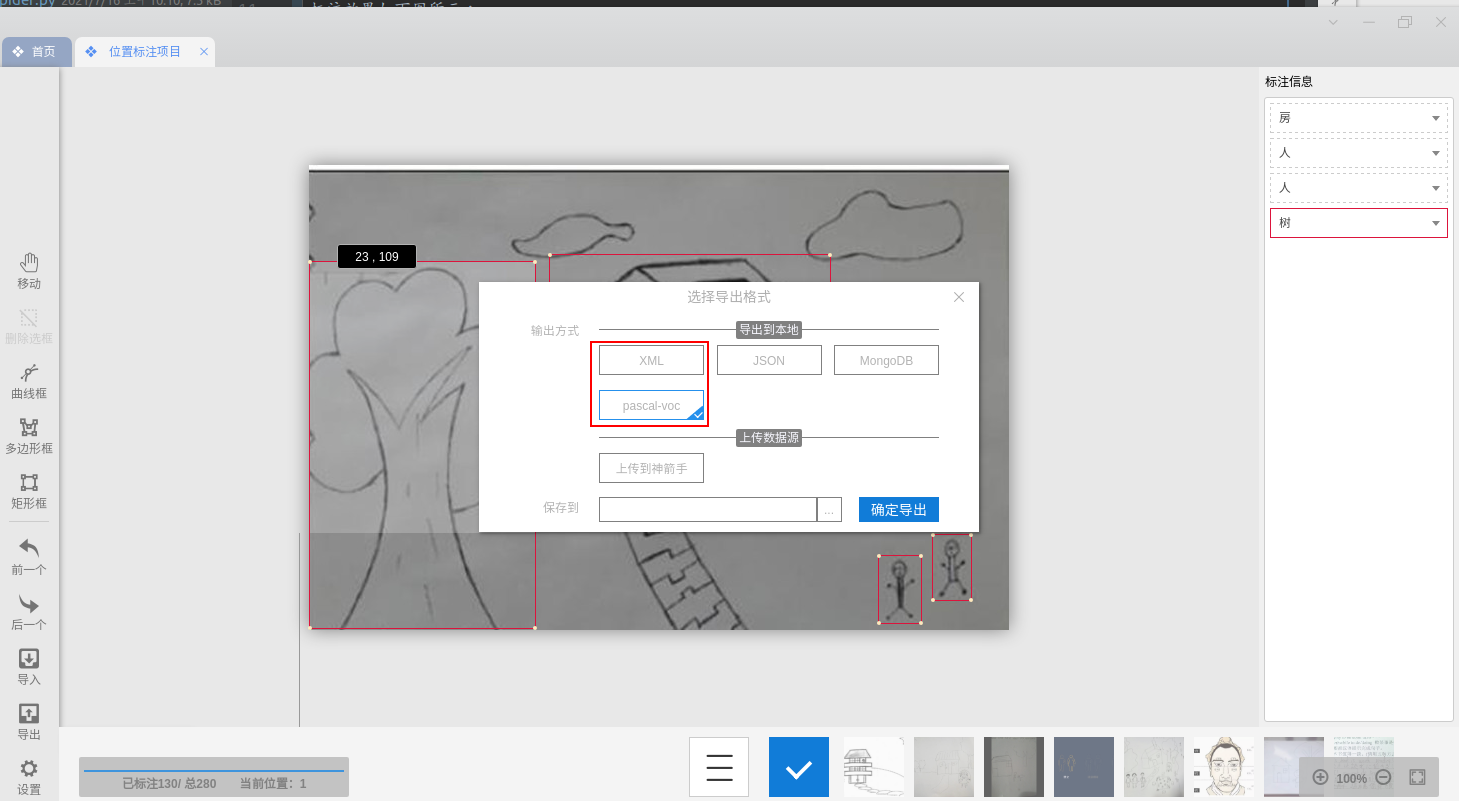The image size is (1459, 801).
Task: Click the fit-to-screen icon
Action: (x=1417, y=777)
